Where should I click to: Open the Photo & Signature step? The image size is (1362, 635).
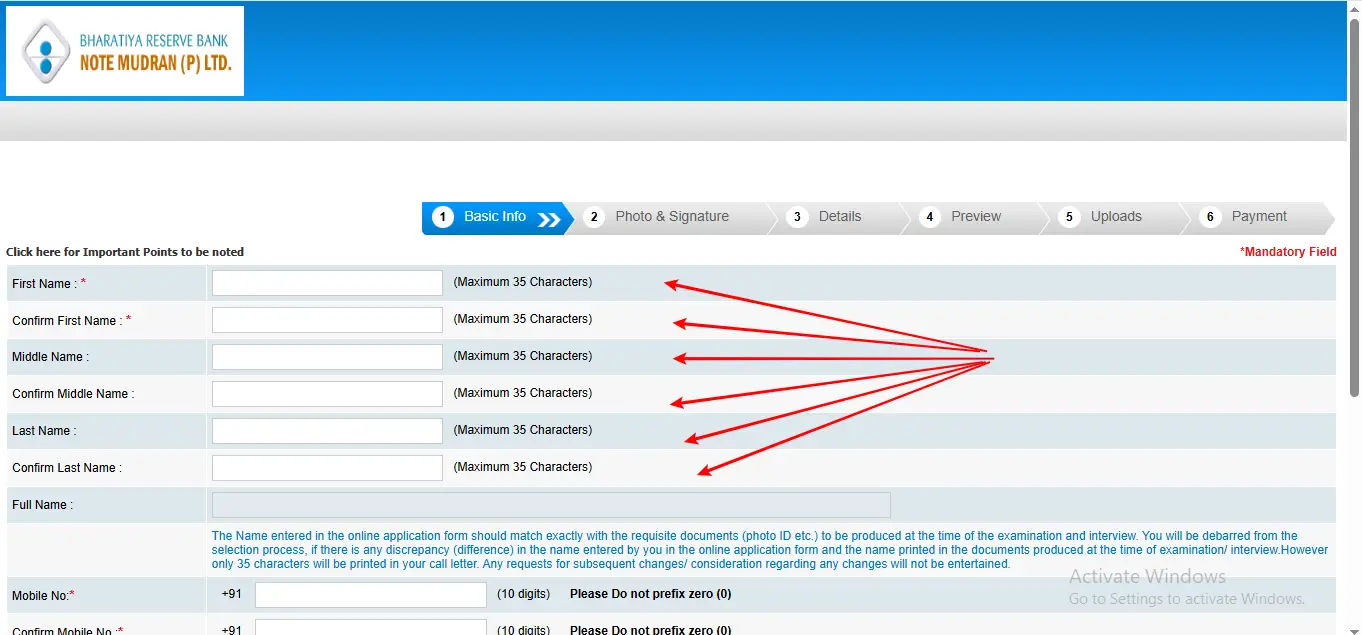[671, 217]
